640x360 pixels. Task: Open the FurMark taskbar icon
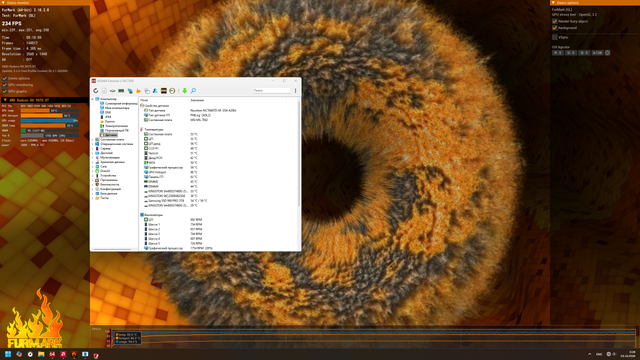74,354
